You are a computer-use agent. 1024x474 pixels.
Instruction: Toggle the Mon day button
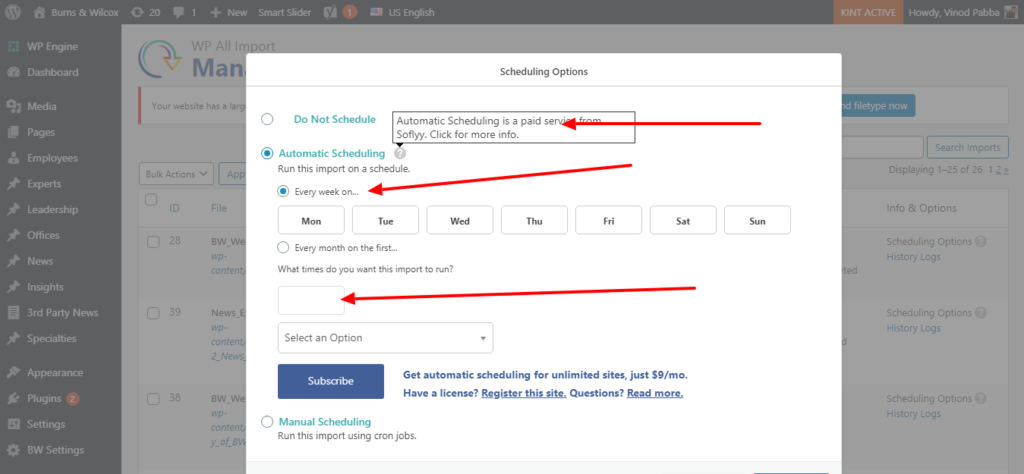pyautogui.click(x=311, y=220)
